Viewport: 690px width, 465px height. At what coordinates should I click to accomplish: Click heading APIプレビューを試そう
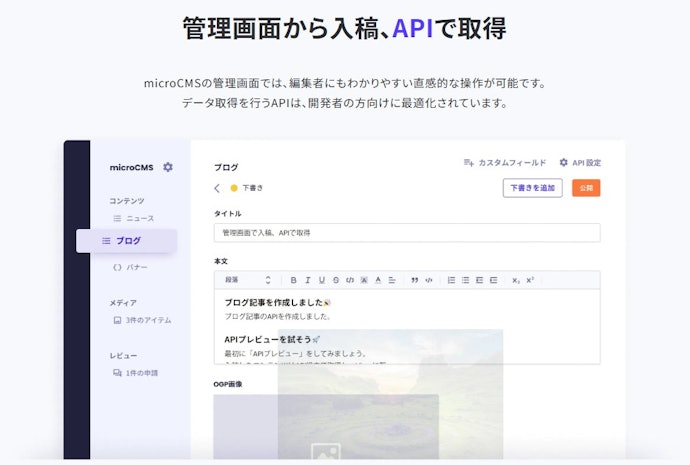(x=272, y=339)
